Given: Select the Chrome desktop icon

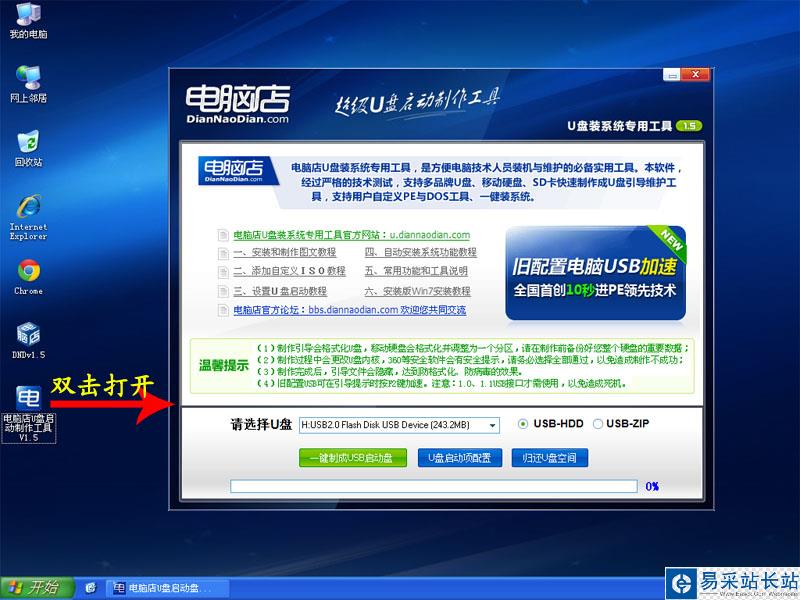Looking at the screenshot, I should pos(28,277).
